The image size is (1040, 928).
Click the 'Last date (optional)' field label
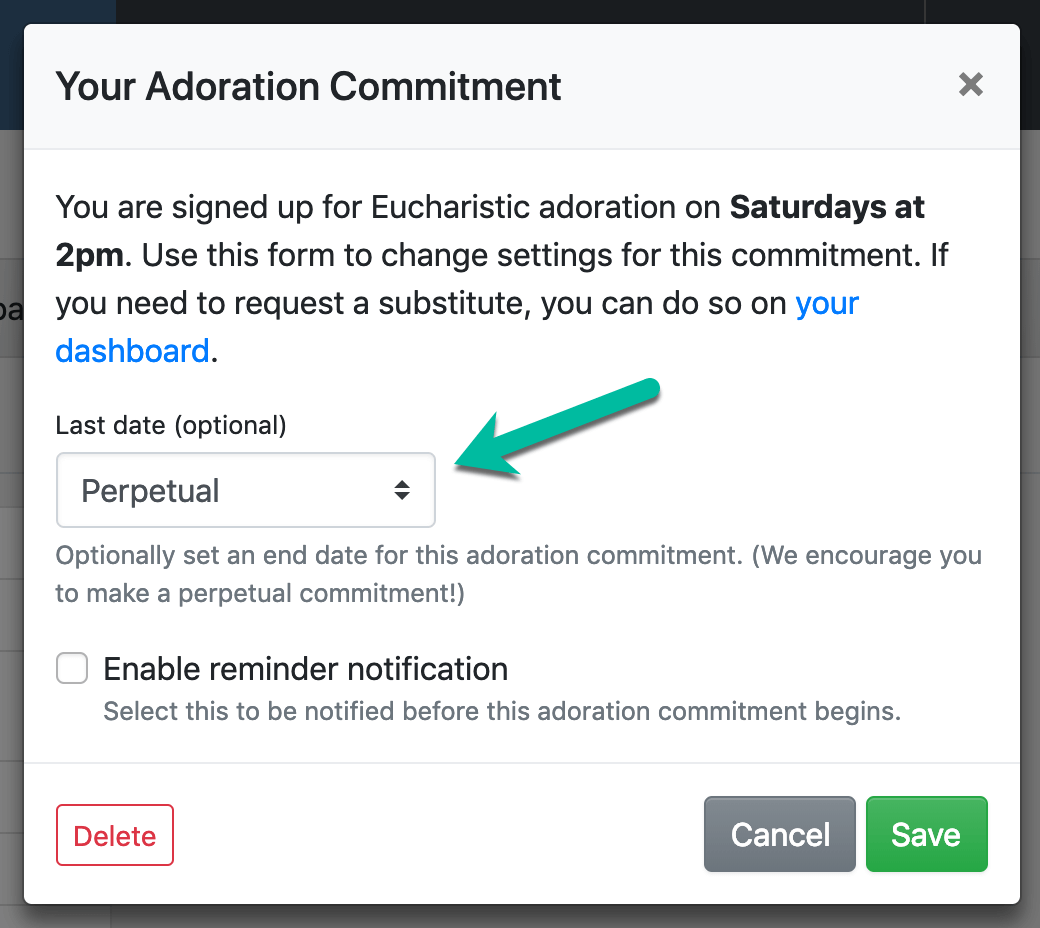(171, 425)
